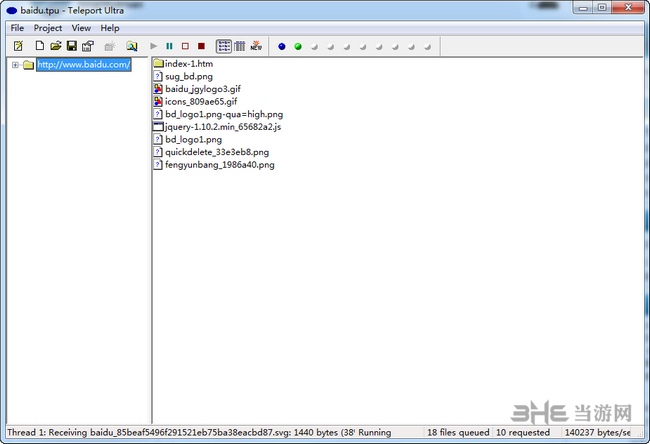
Task: Click the 10 requested status
Action: click(523, 432)
